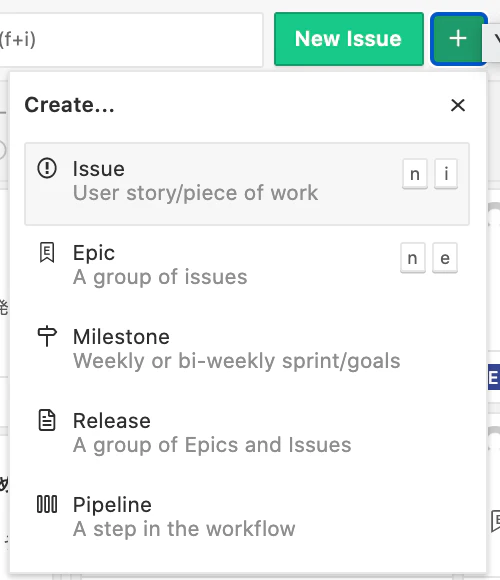Choose Release in the Create list
This screenshot has height=580, width=500.
[x=247, y=432]
